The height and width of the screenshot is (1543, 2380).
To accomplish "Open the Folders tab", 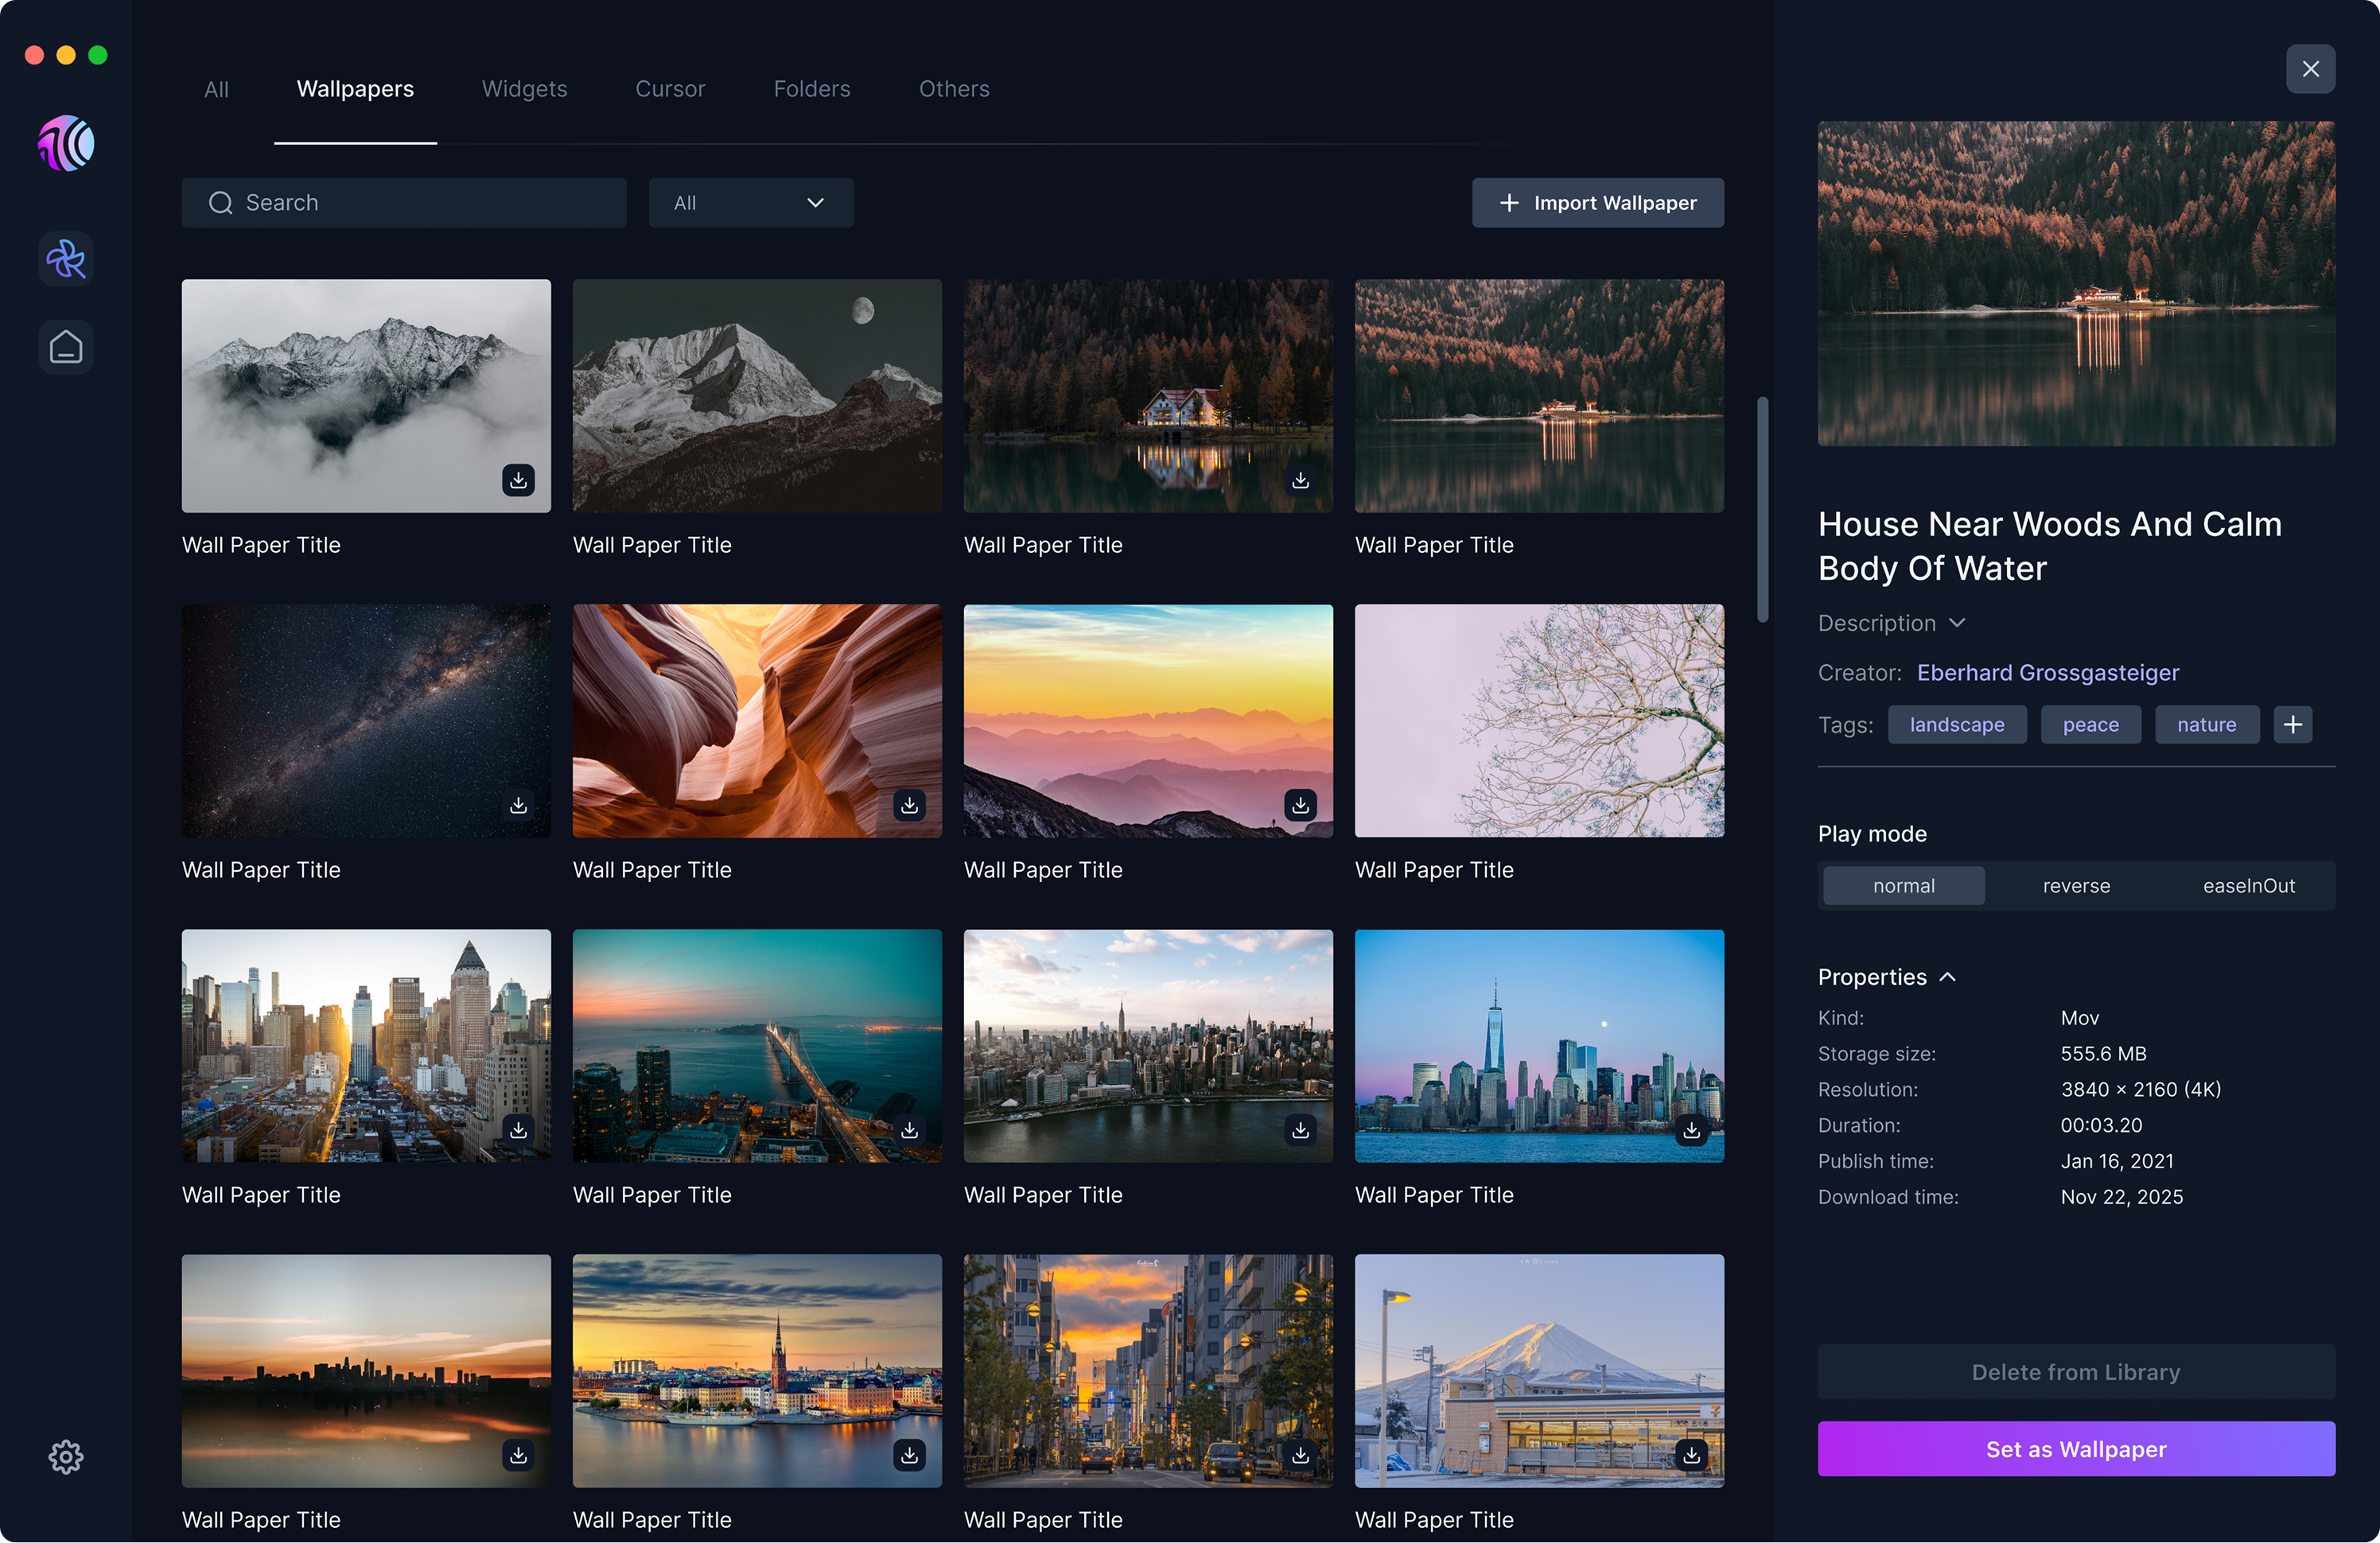I will tap(811, 89).
